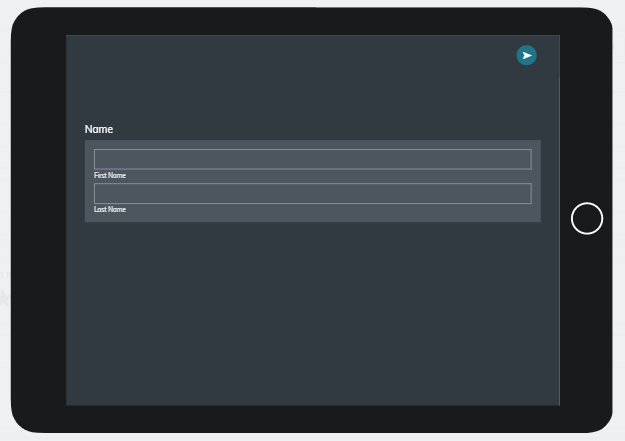Focus the Last Name text box

pyautogui.click(x=312, y=193)
